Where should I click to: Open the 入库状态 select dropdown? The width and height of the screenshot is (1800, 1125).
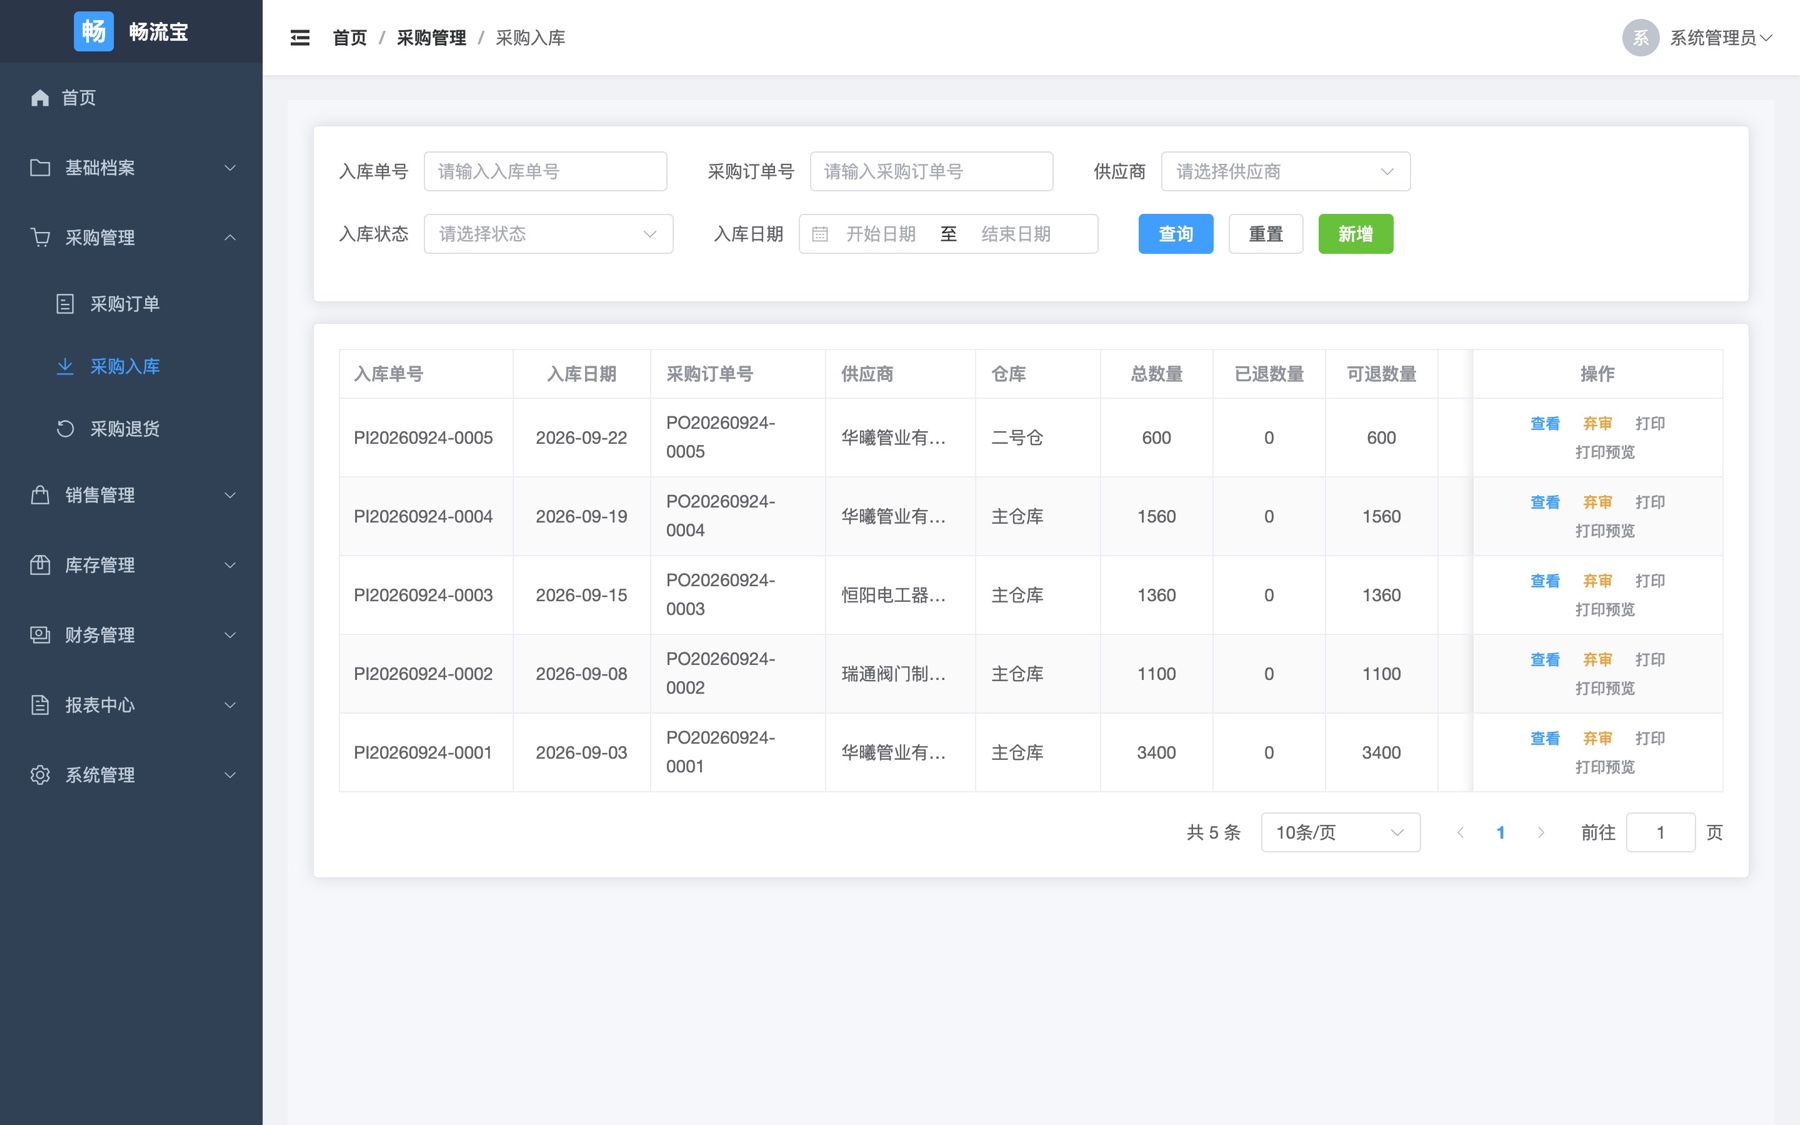[x=548, y=234]
